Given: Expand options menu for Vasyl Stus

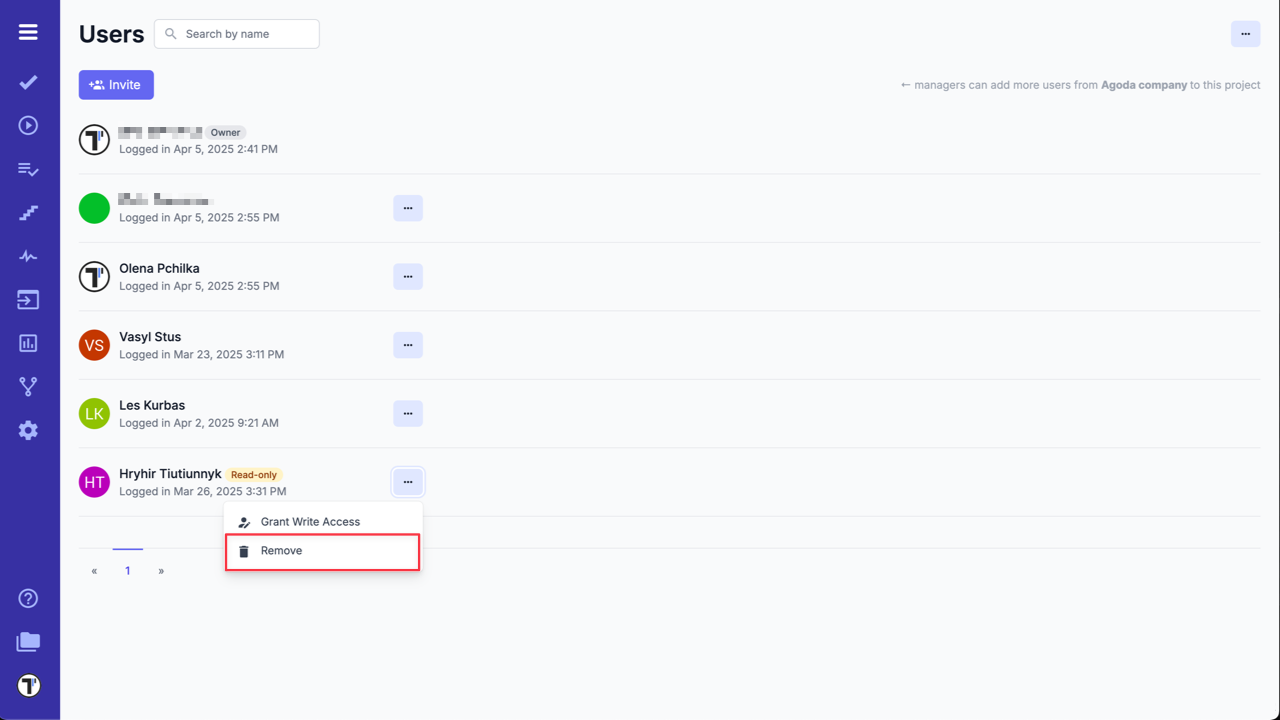Looking at the screenshot, I should pos(408,345).
